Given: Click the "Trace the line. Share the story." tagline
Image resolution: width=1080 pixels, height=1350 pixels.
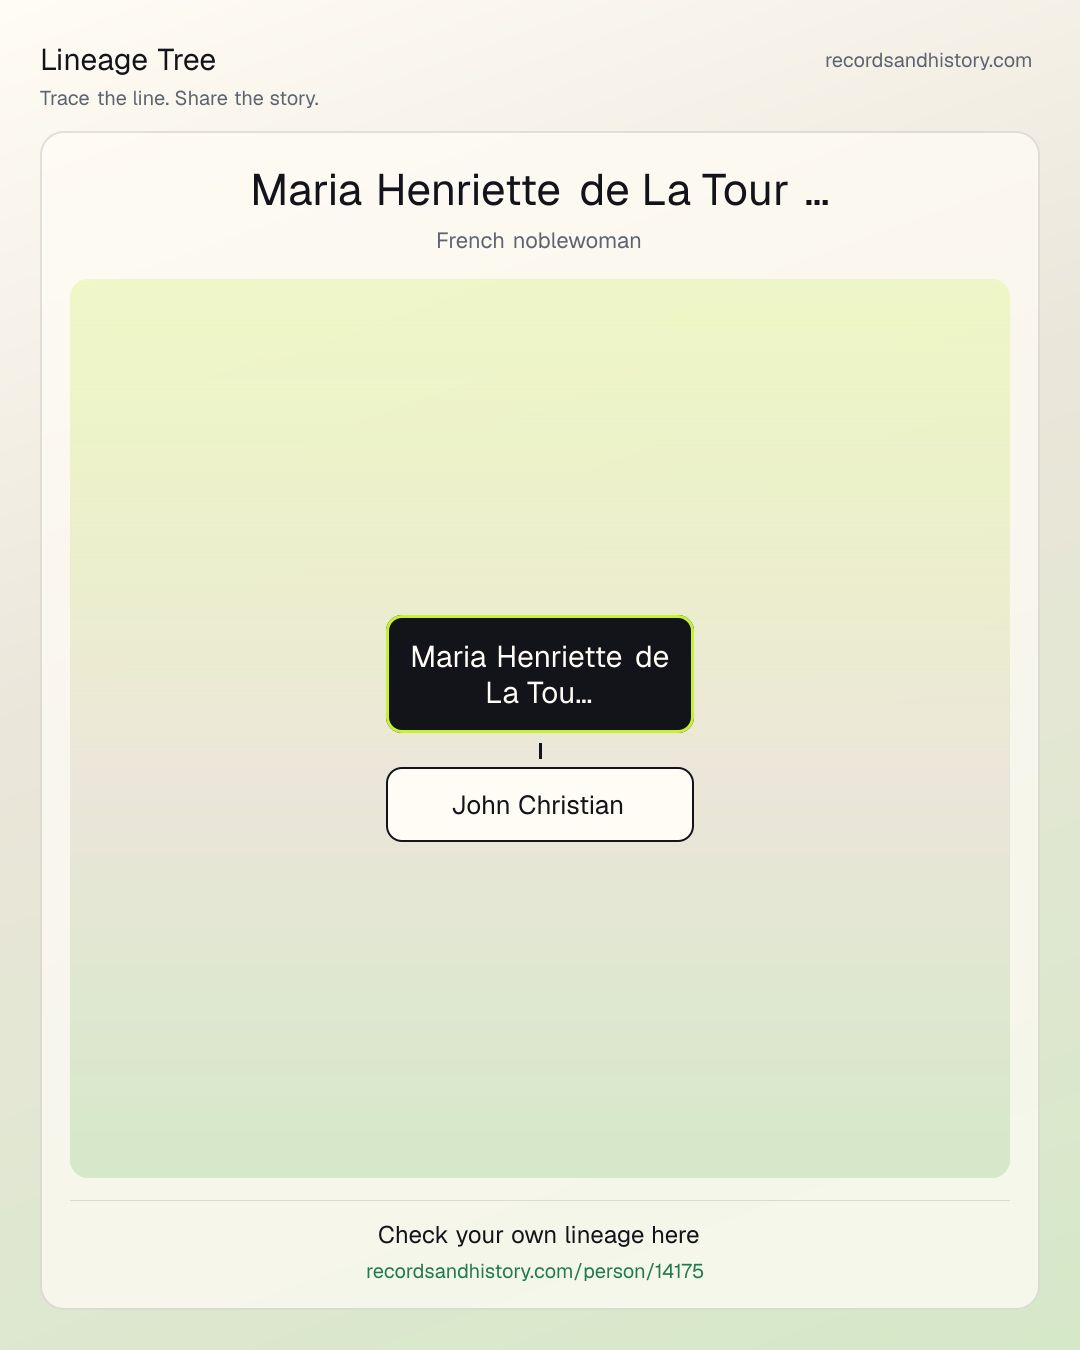Looking at the screenshot, I should (180, 98).
